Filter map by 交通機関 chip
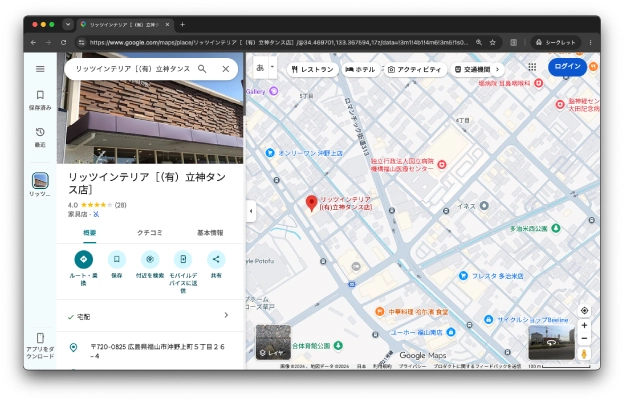The image size is (624, 401). pyautogui.click(x=472, y=70)
